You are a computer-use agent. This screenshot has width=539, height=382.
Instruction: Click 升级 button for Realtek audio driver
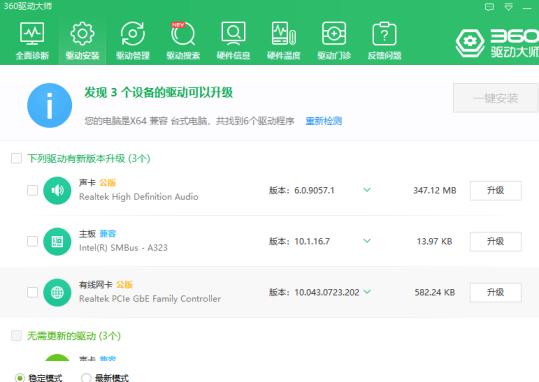tap(495, 190)
